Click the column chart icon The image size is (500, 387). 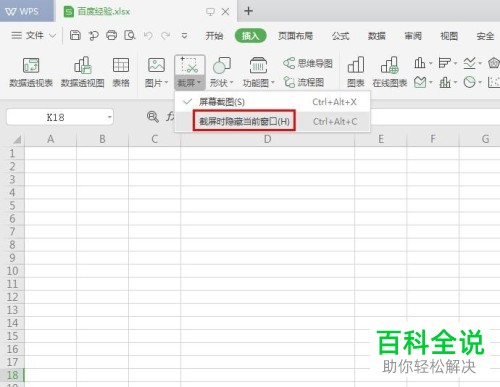click(x=420, y=63)
